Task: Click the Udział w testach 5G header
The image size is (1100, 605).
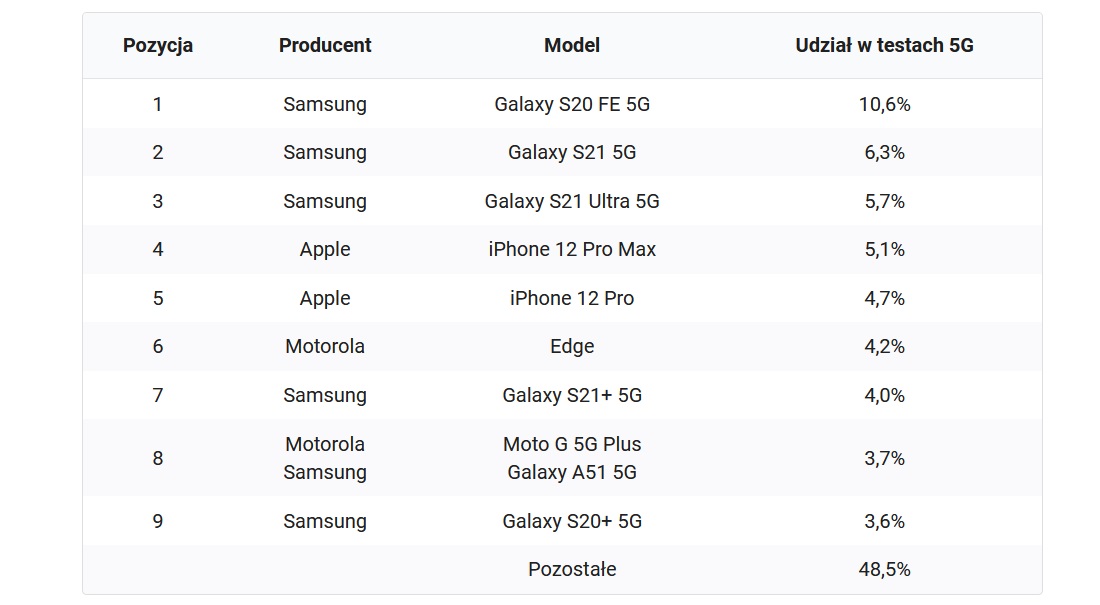Action: (x=884, y=46)
